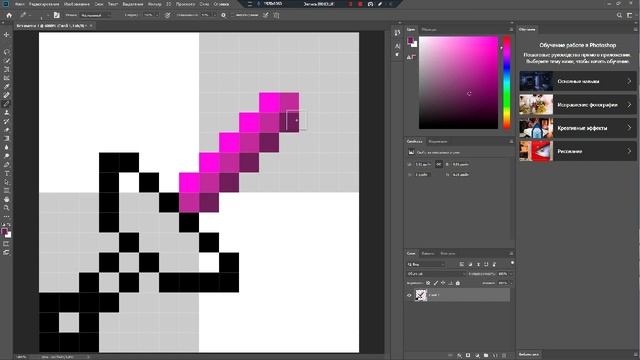Click the add layer mask icon
Image resolution: width=640 pixels, height=360 pixels.
pyautogui.click(x=468, y=356)
